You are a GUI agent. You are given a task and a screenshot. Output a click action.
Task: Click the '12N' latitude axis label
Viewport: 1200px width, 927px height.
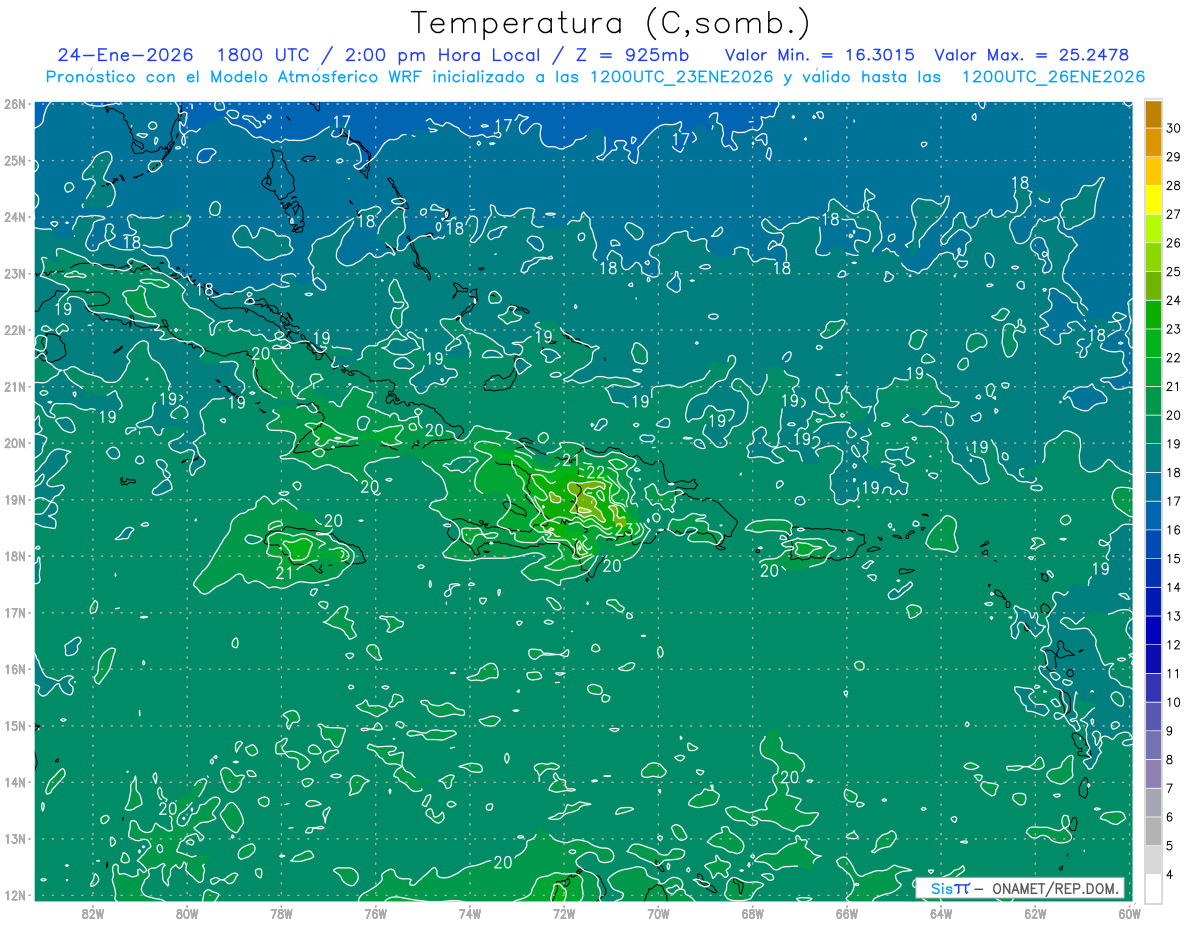point(15,895)
